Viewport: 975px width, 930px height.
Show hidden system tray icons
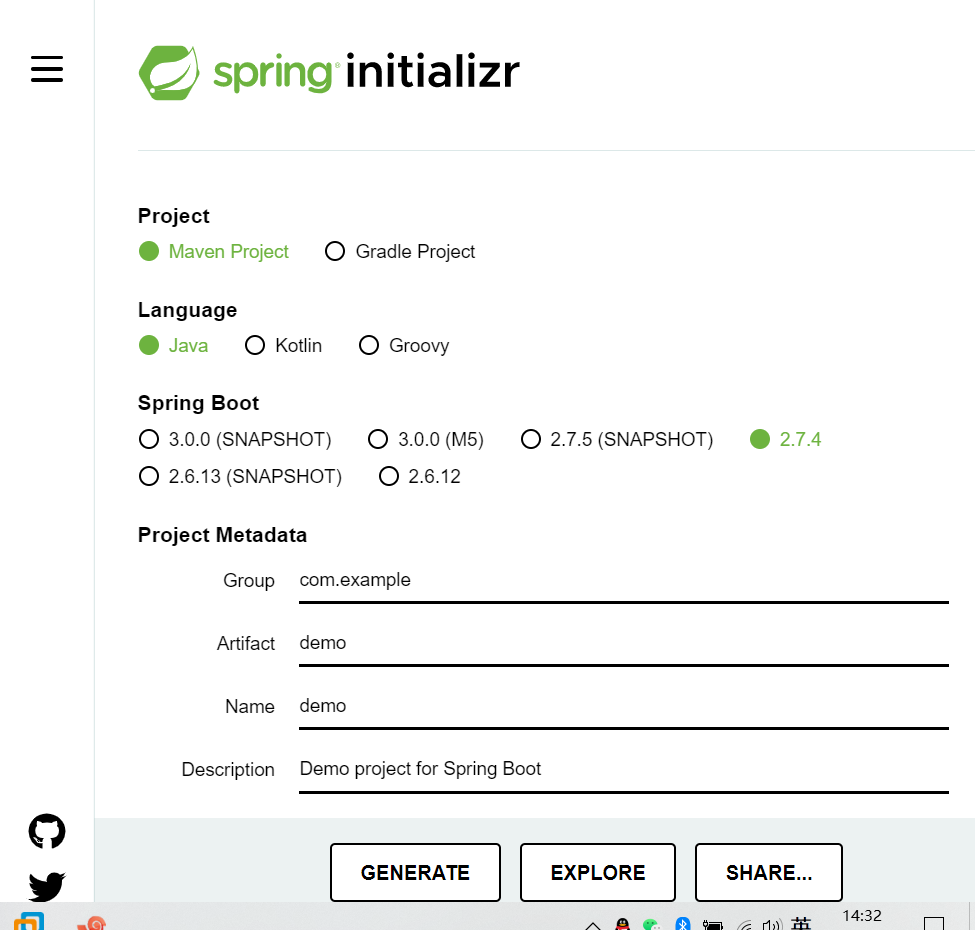593,925
